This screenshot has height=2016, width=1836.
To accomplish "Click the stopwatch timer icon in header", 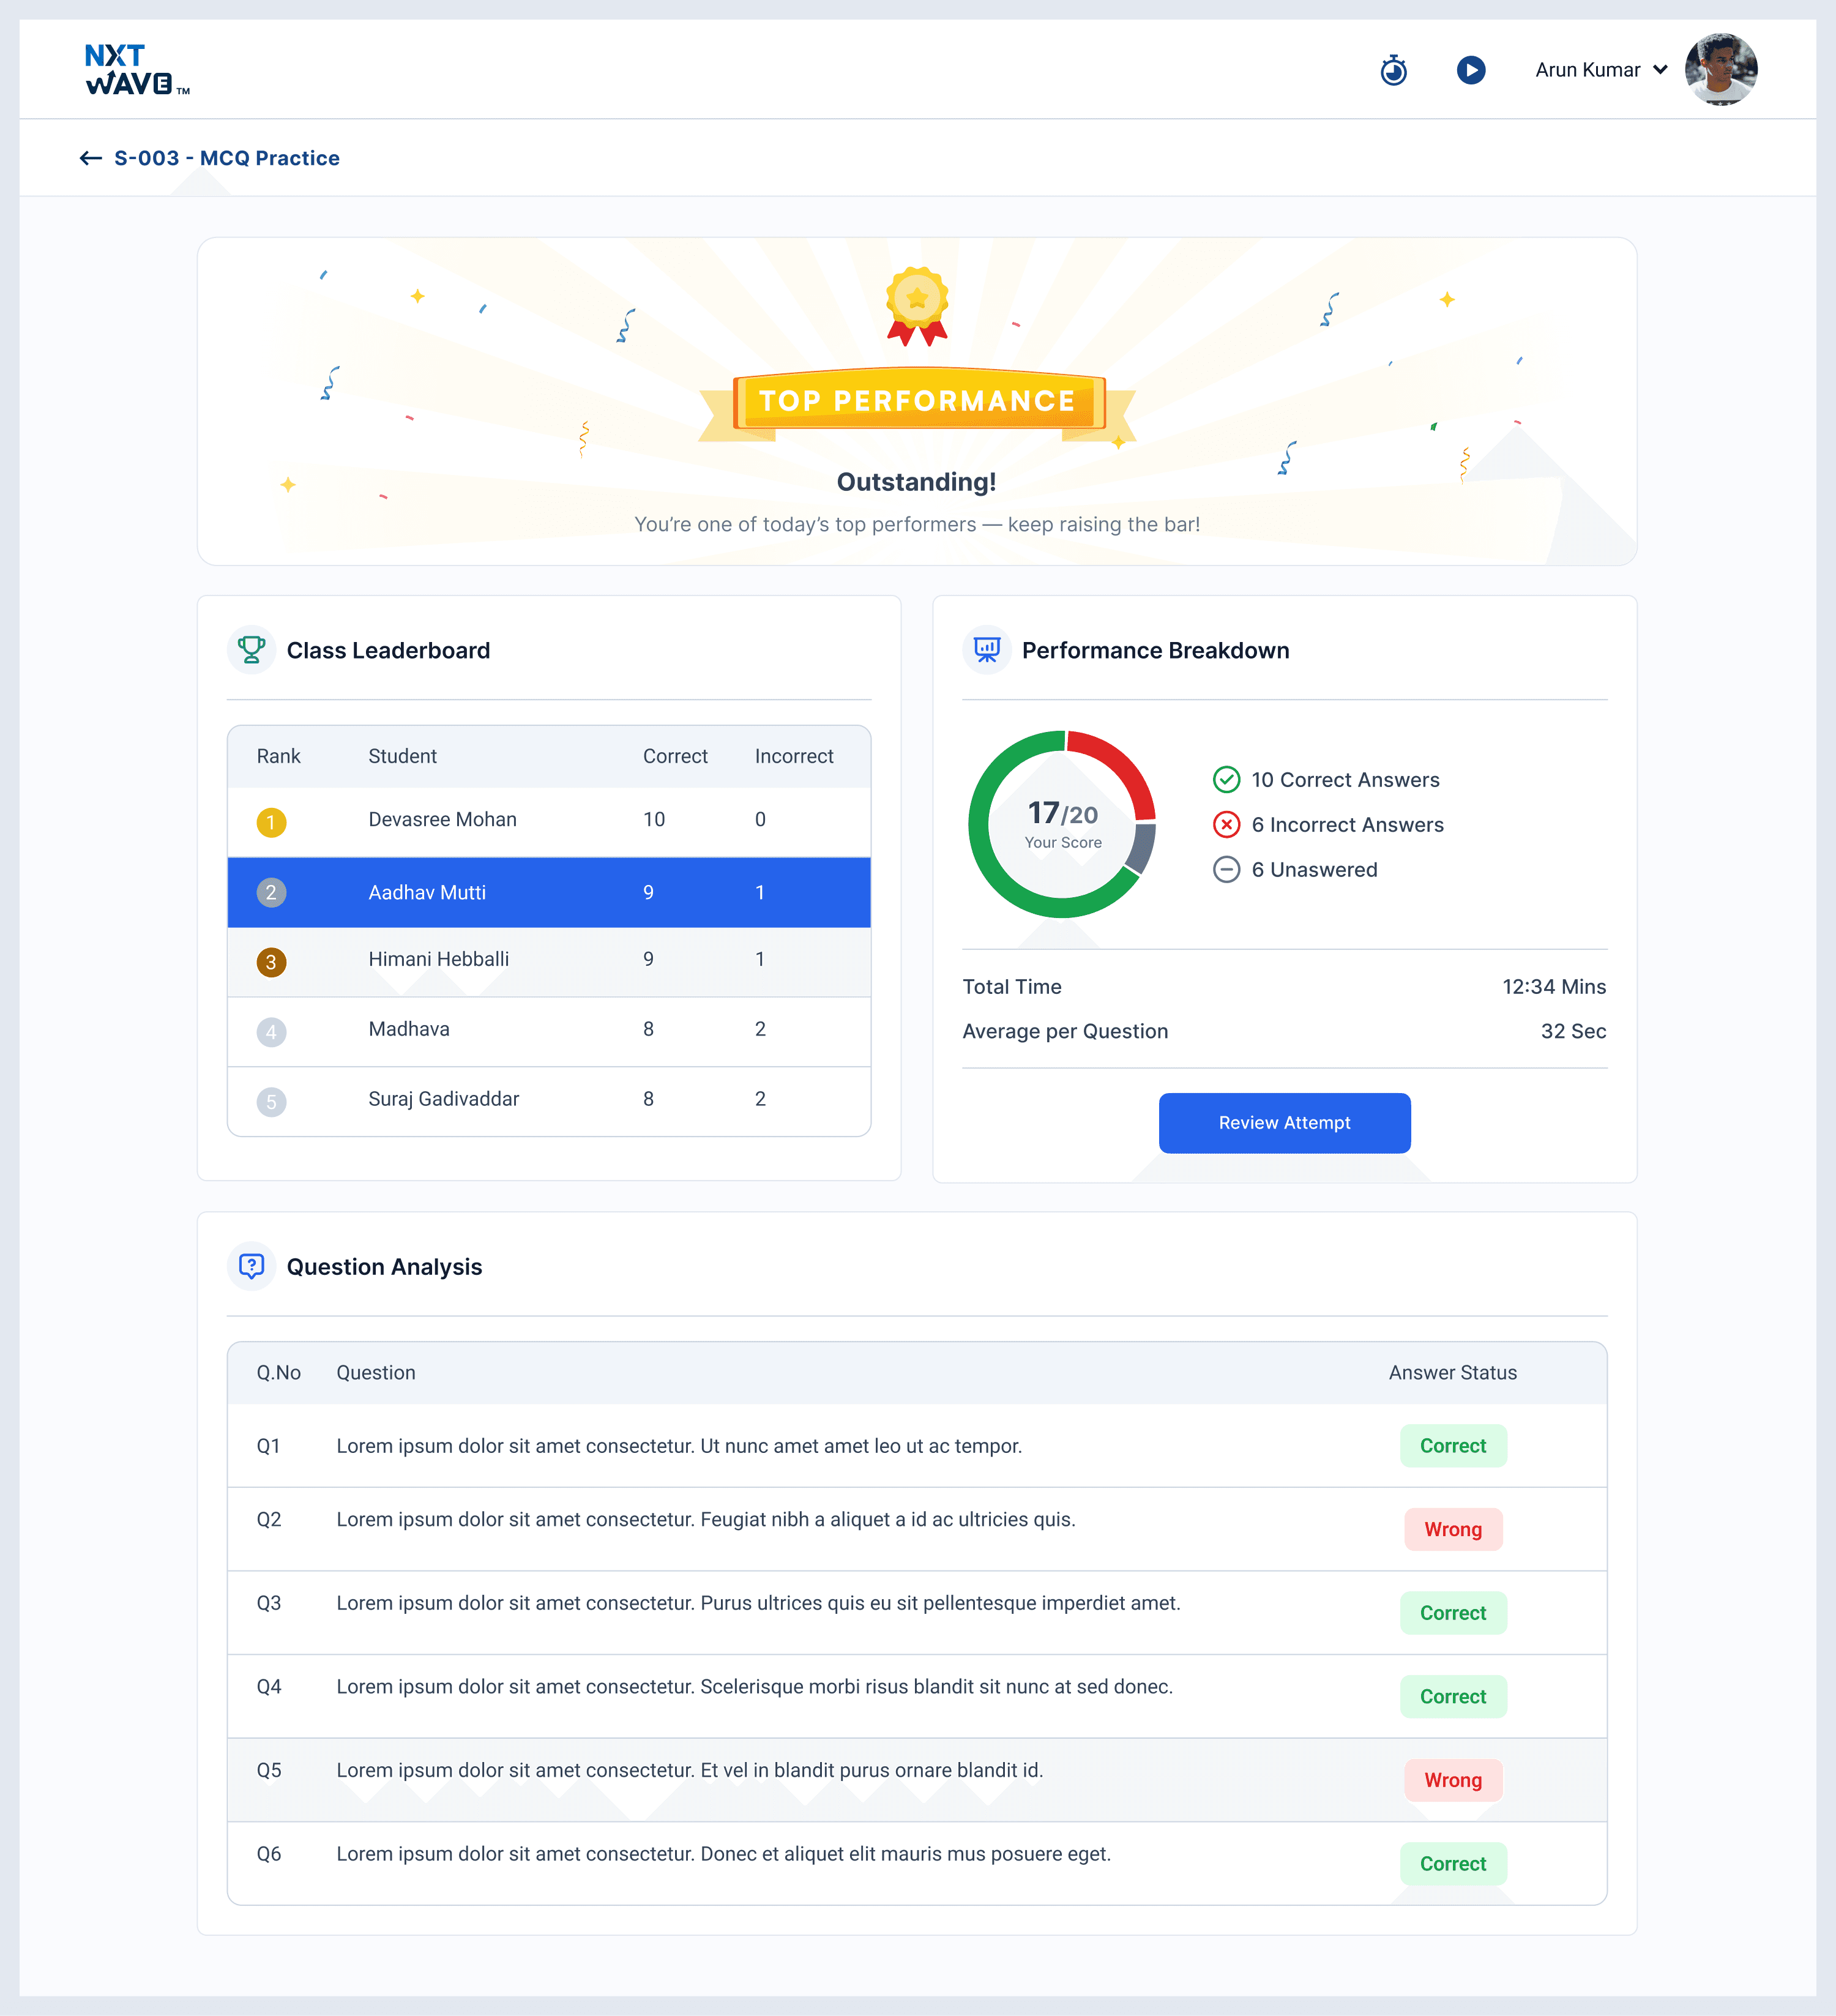I will [x=1393, y=70].
